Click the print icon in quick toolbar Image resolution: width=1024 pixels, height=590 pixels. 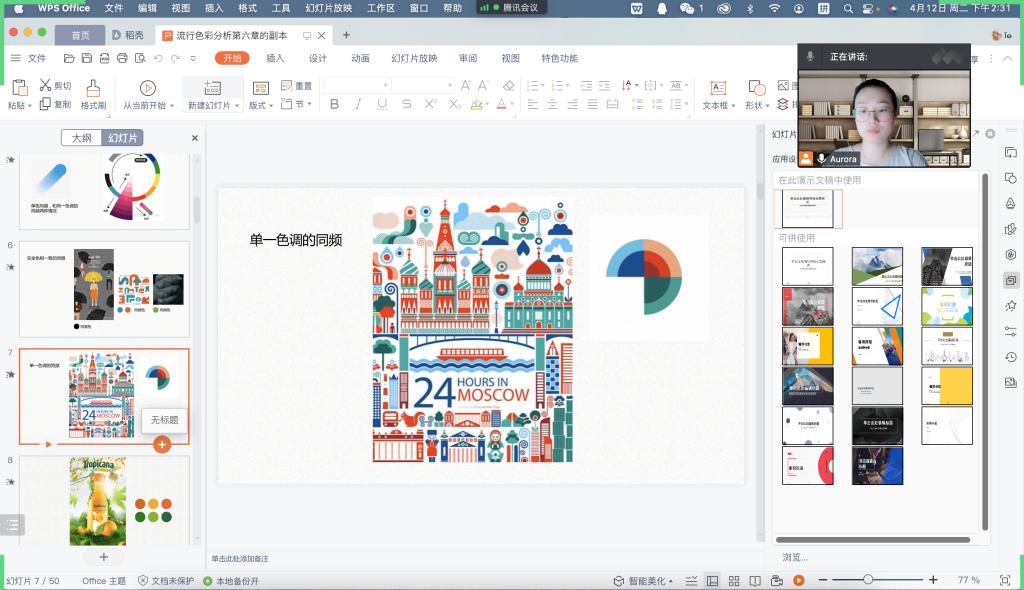click(x=122, y=58)
